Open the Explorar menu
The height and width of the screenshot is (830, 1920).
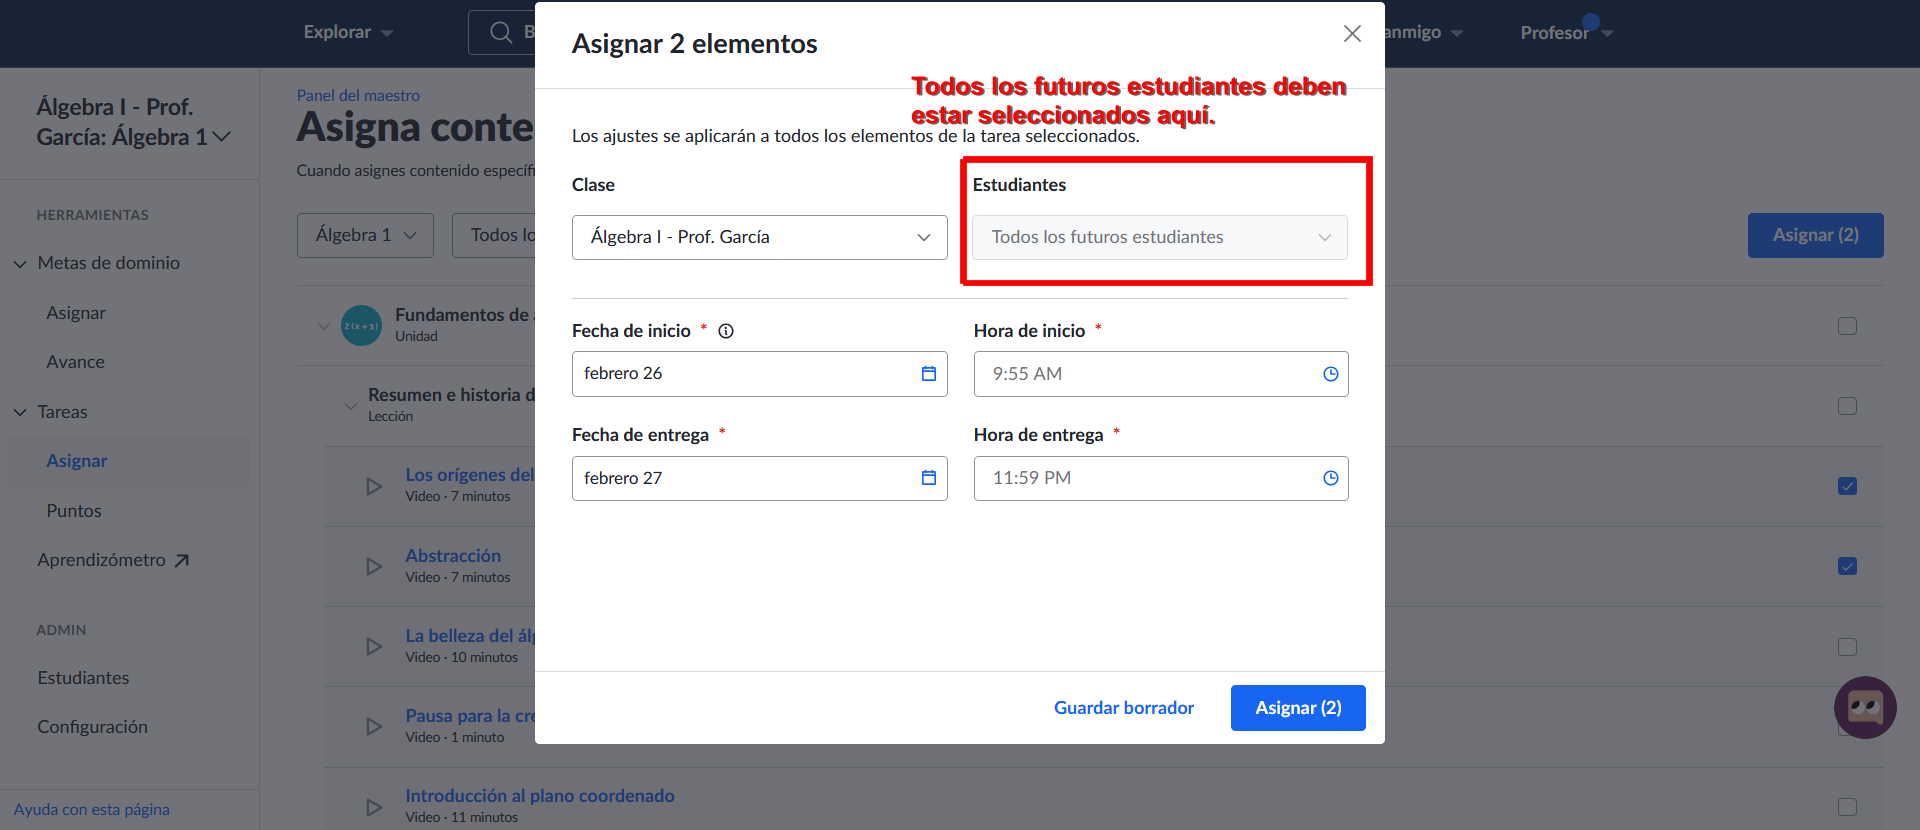point(348,32)
